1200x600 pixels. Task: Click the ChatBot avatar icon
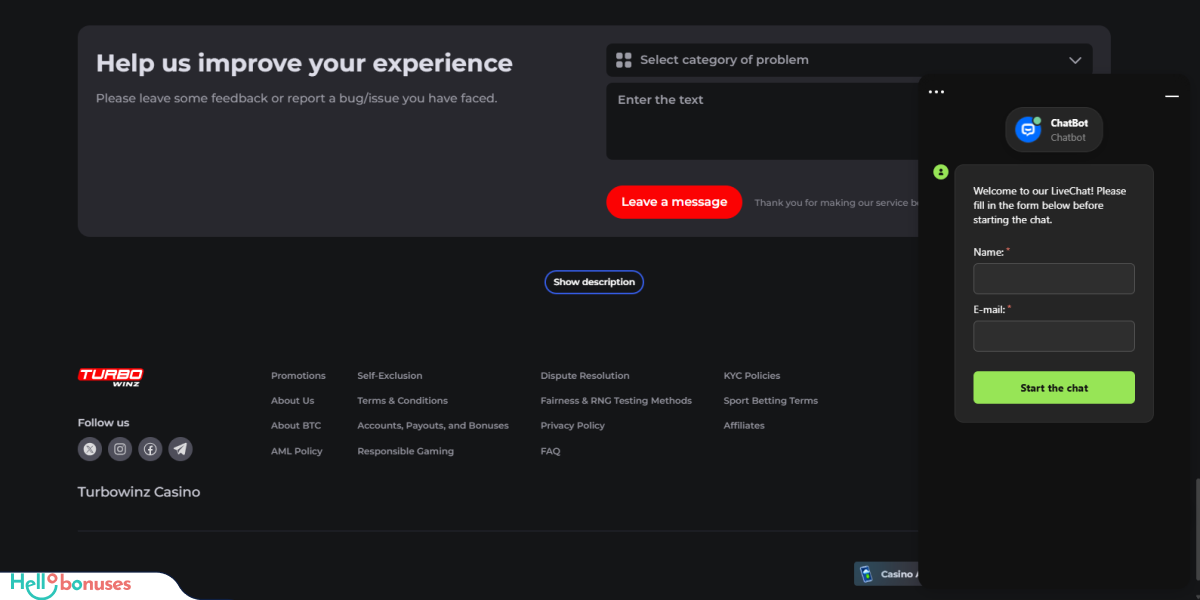click(x=1028, y=129)
